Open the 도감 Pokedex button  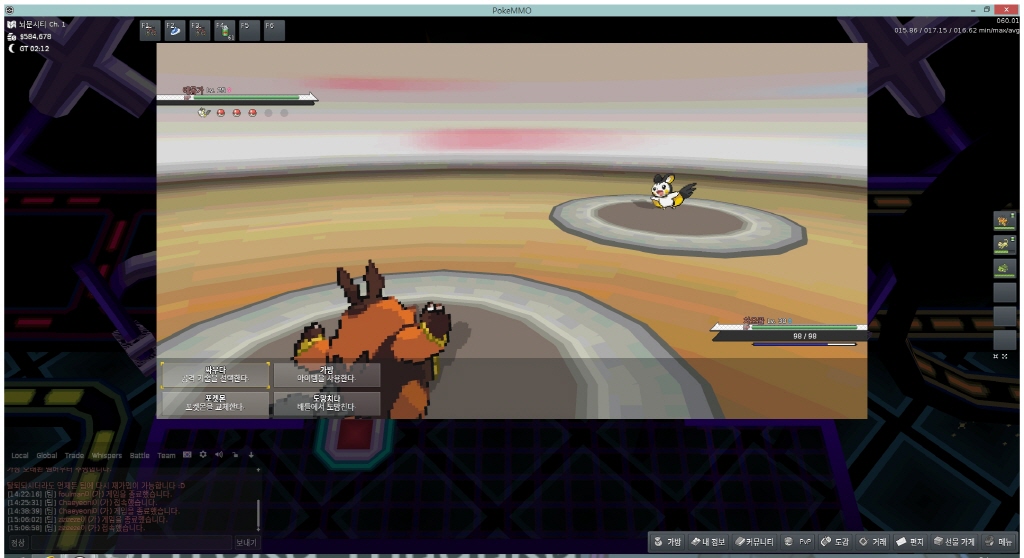click(835, 541)
